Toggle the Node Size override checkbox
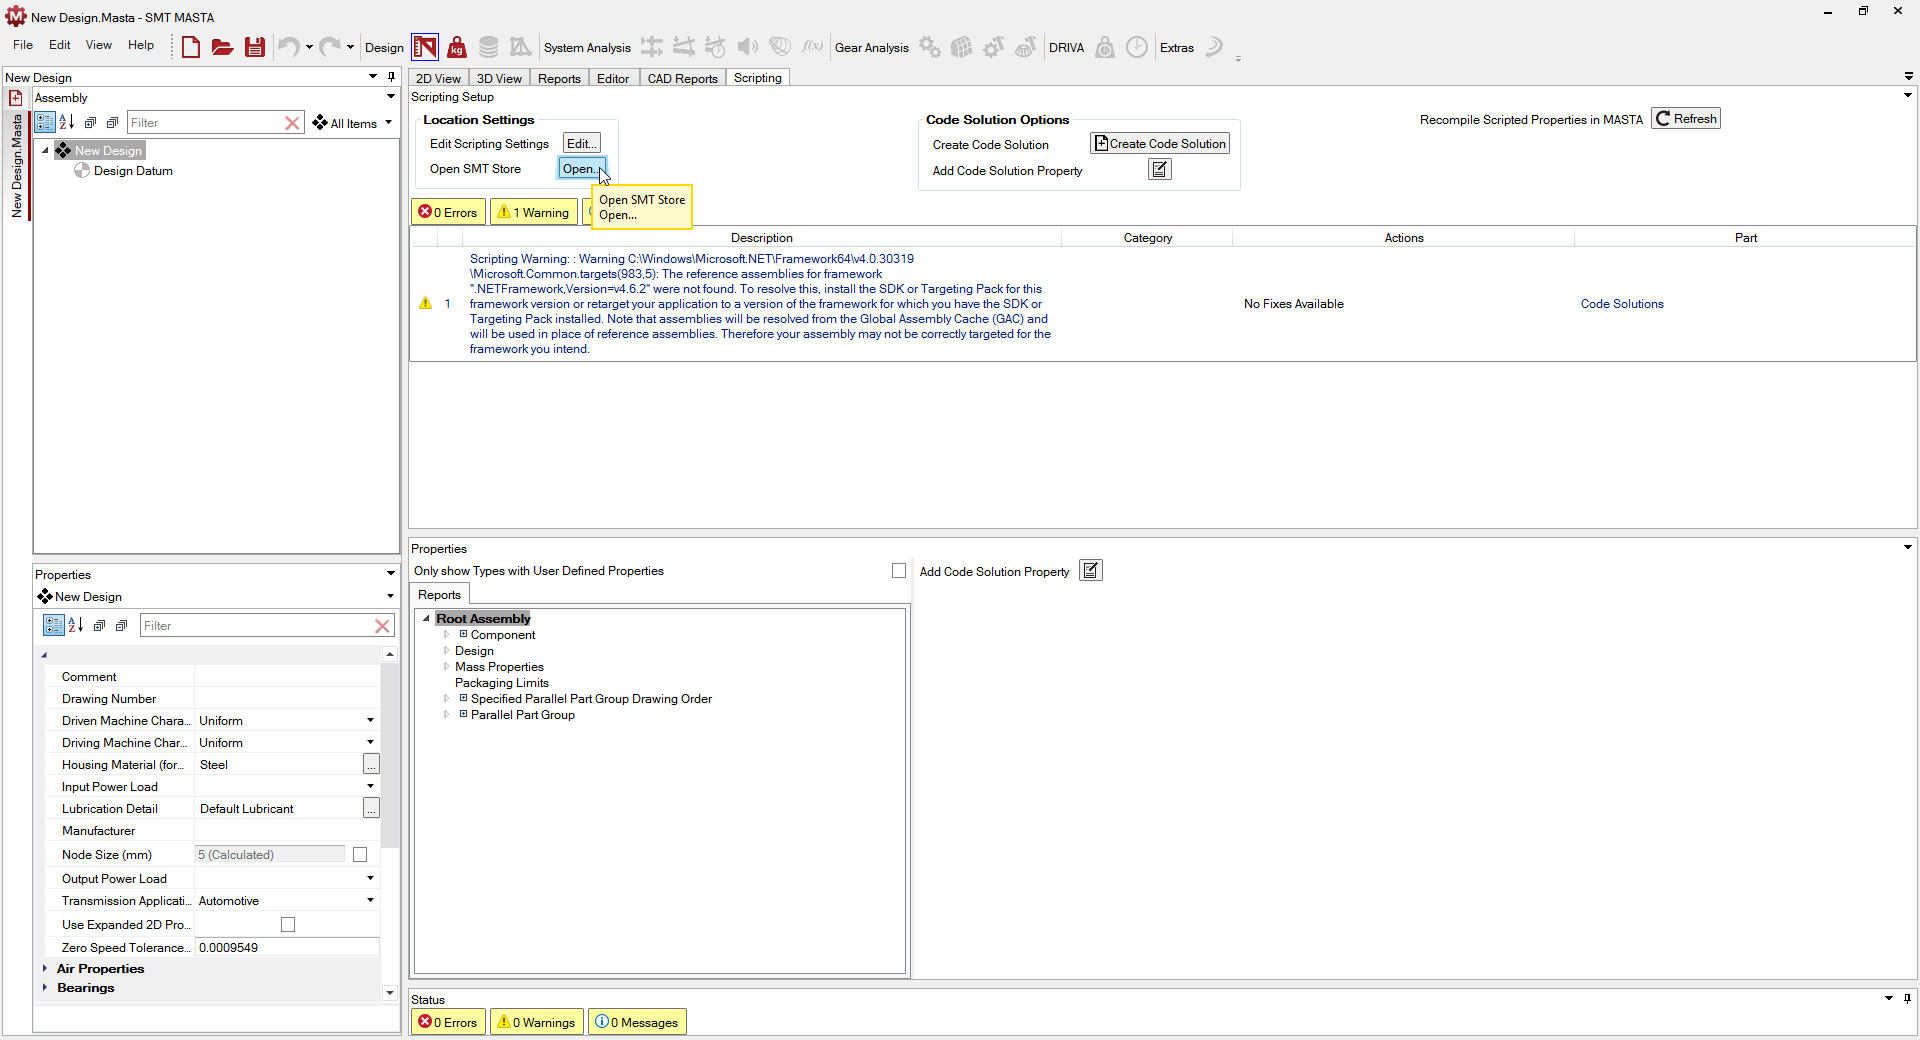The width and height of the screenshot is (1920, 1040). 360,855
